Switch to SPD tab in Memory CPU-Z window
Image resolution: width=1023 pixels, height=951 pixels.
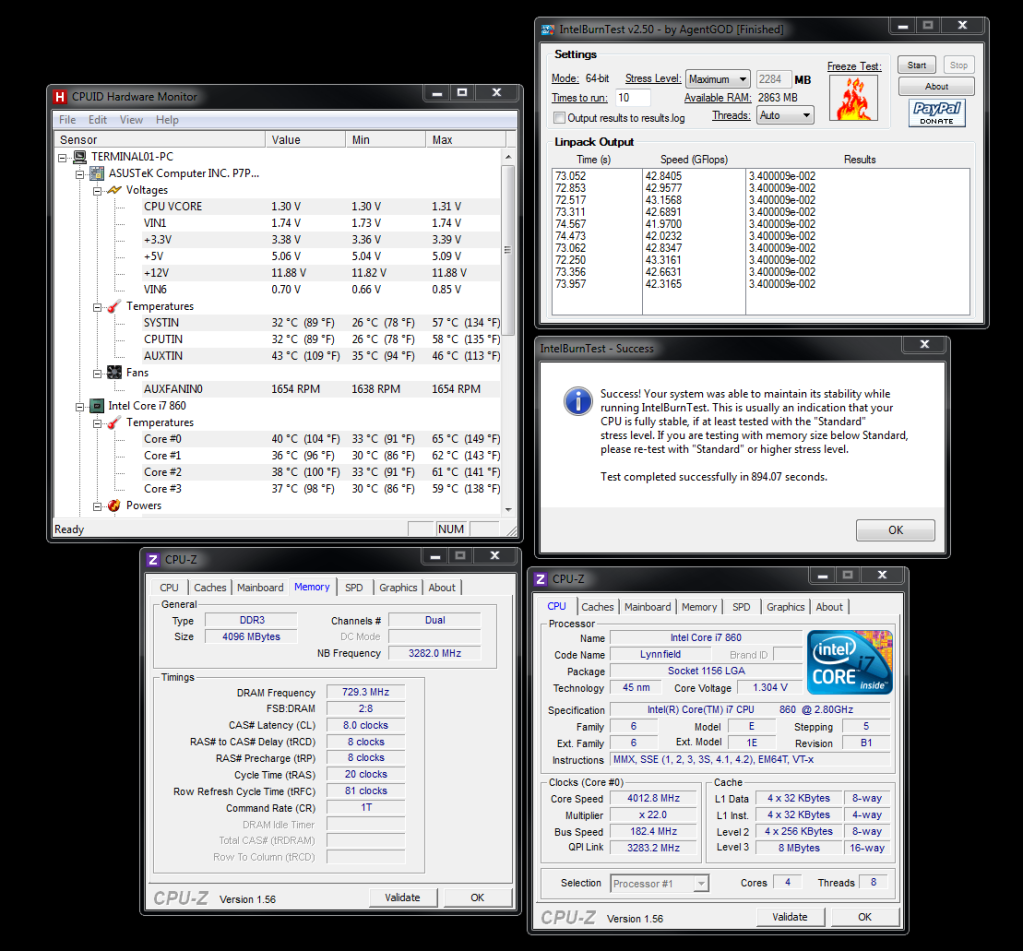[354, 588]
